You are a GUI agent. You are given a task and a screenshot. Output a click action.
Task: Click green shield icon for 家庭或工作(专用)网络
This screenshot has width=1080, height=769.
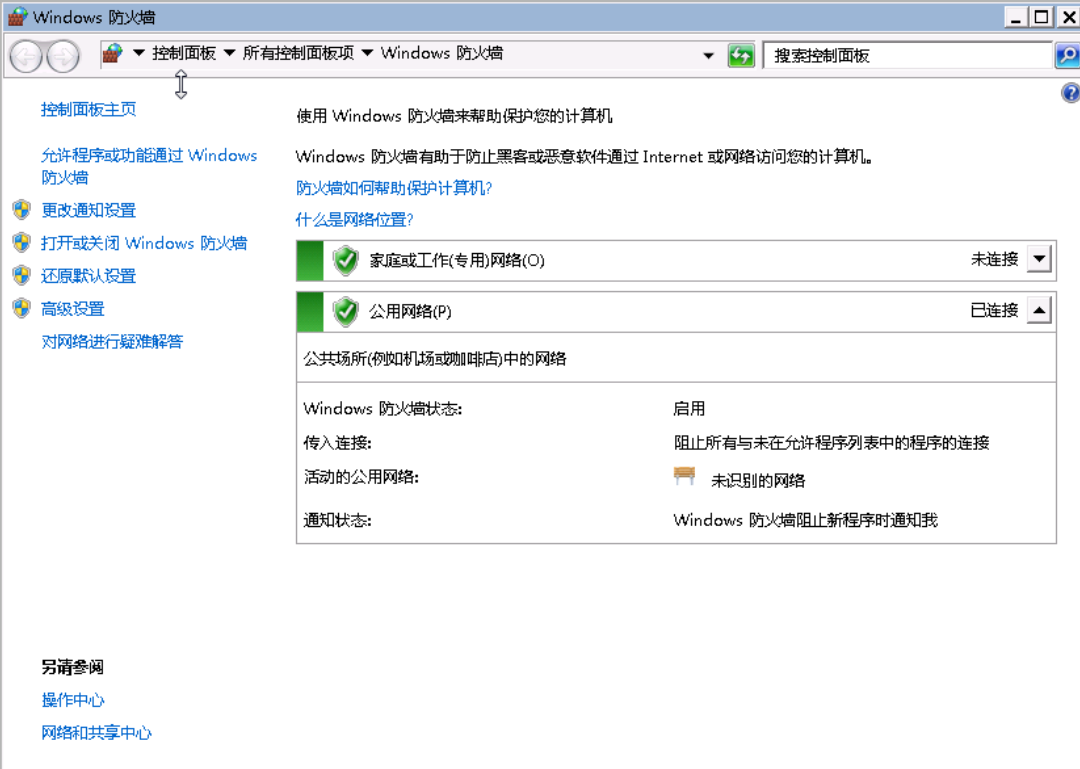[346, 260]
